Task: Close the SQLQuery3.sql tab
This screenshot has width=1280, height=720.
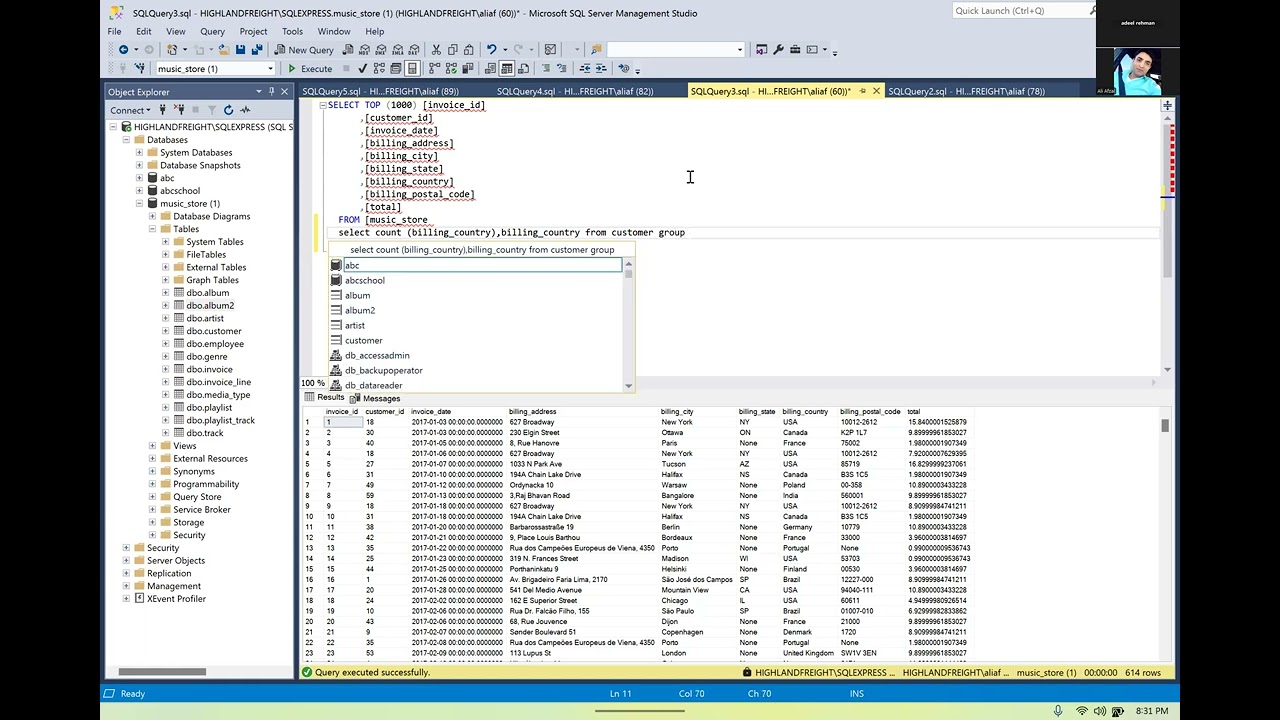Action: pos(876,91)
